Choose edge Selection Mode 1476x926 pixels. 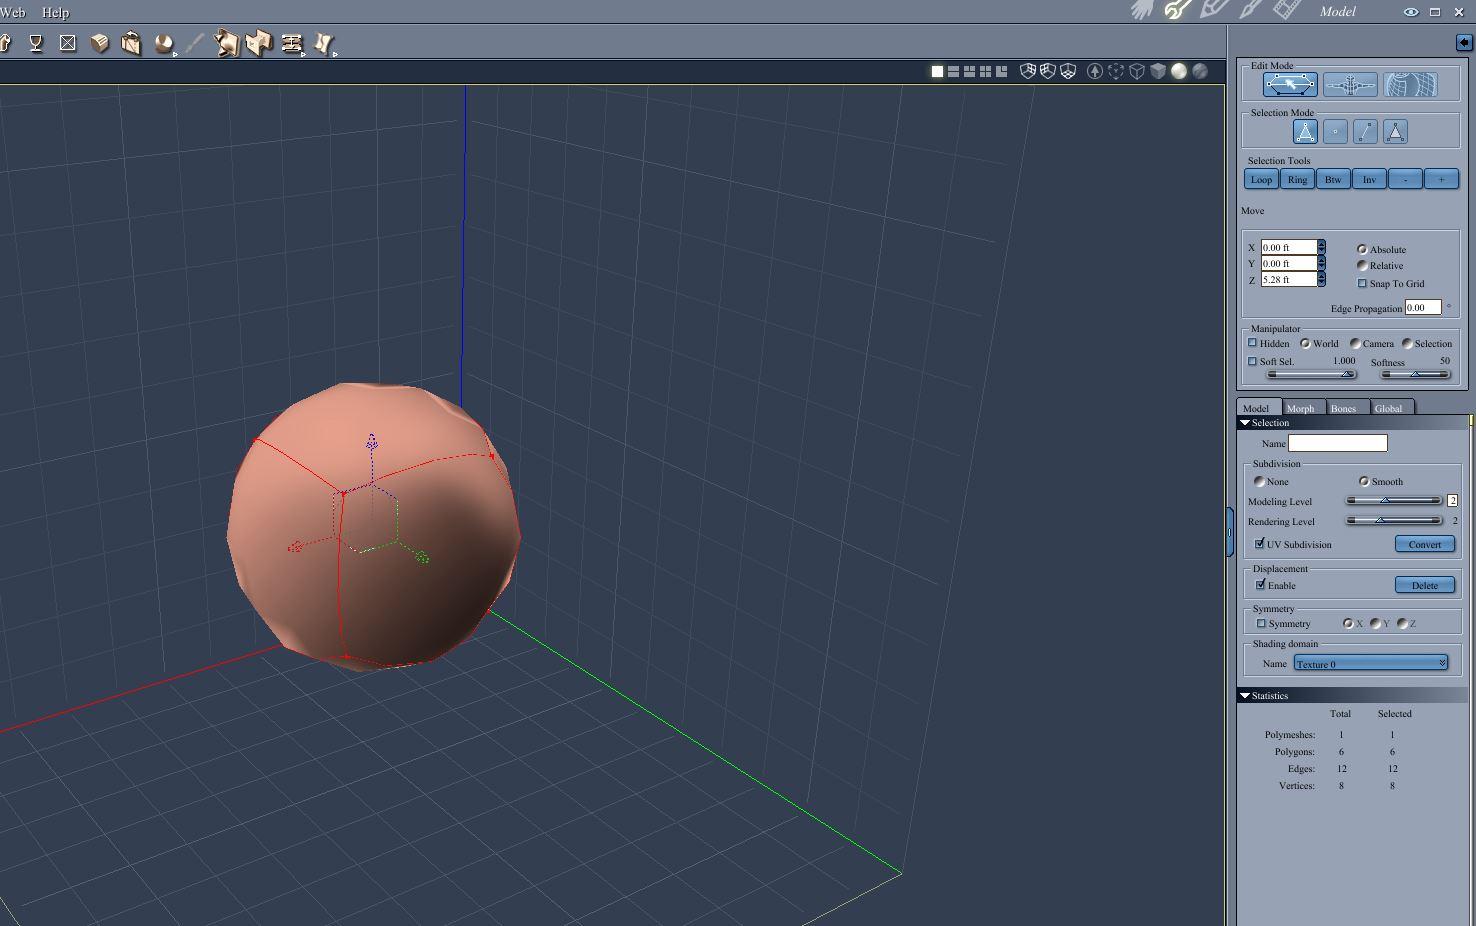tap(1365, 131)
